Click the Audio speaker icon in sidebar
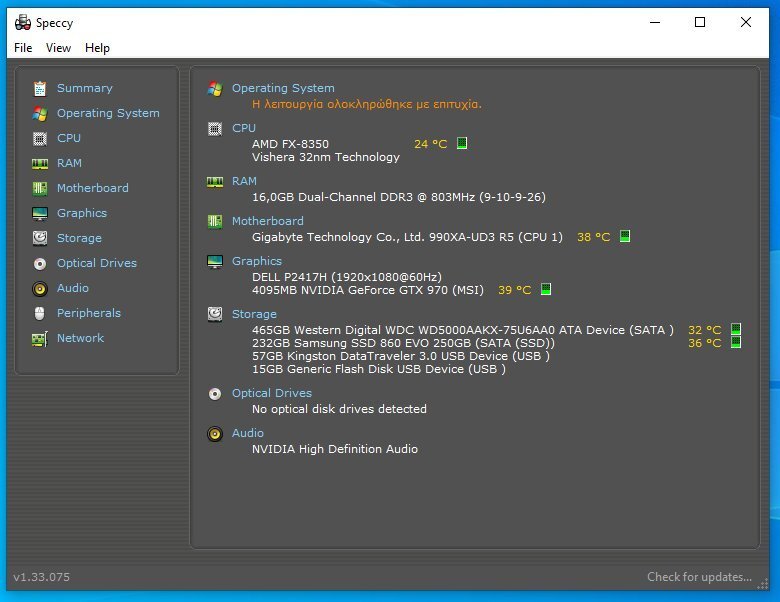The width and height of the screenshot is (780, 602). tap(40, 289)
